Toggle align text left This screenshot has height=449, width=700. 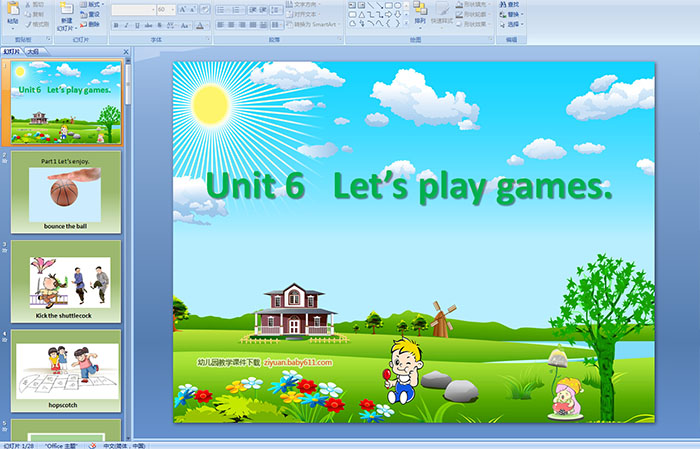click(x=221, y=25)
